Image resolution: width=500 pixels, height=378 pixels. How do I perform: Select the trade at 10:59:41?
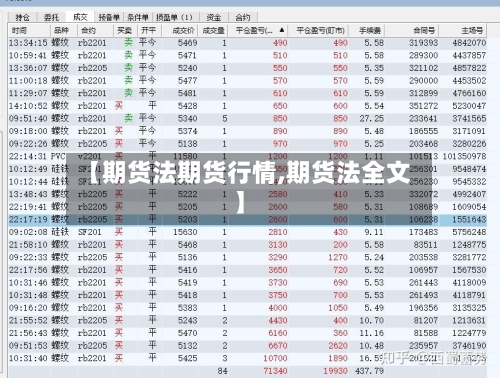coord(247,55)
